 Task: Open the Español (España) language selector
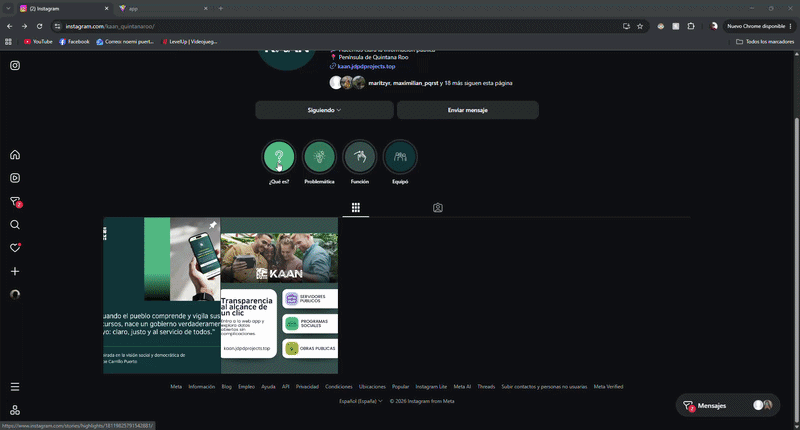tap(361, 401)
